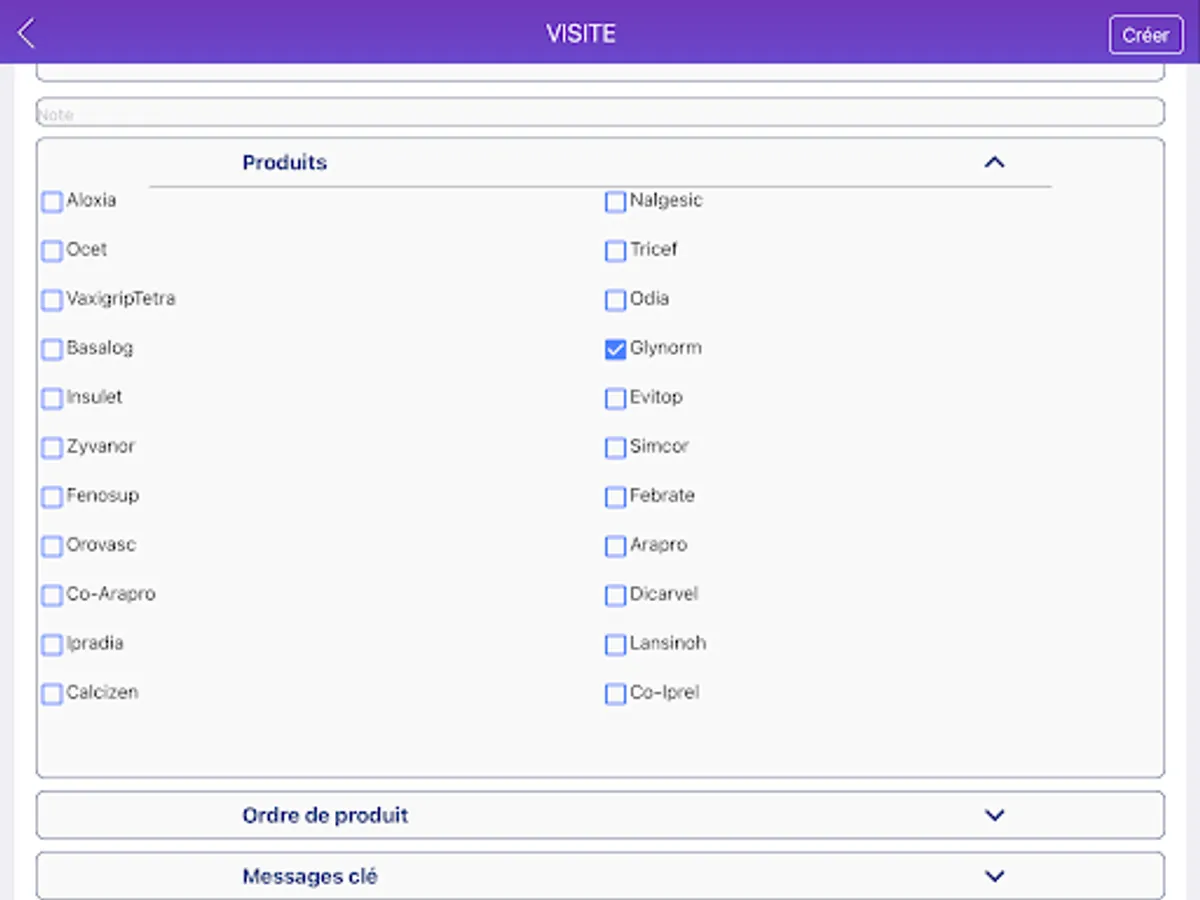The height and width of the screenshot is (900, 1200).
Task: Tick the Tricef product checkbox
Action: point(616,251)
